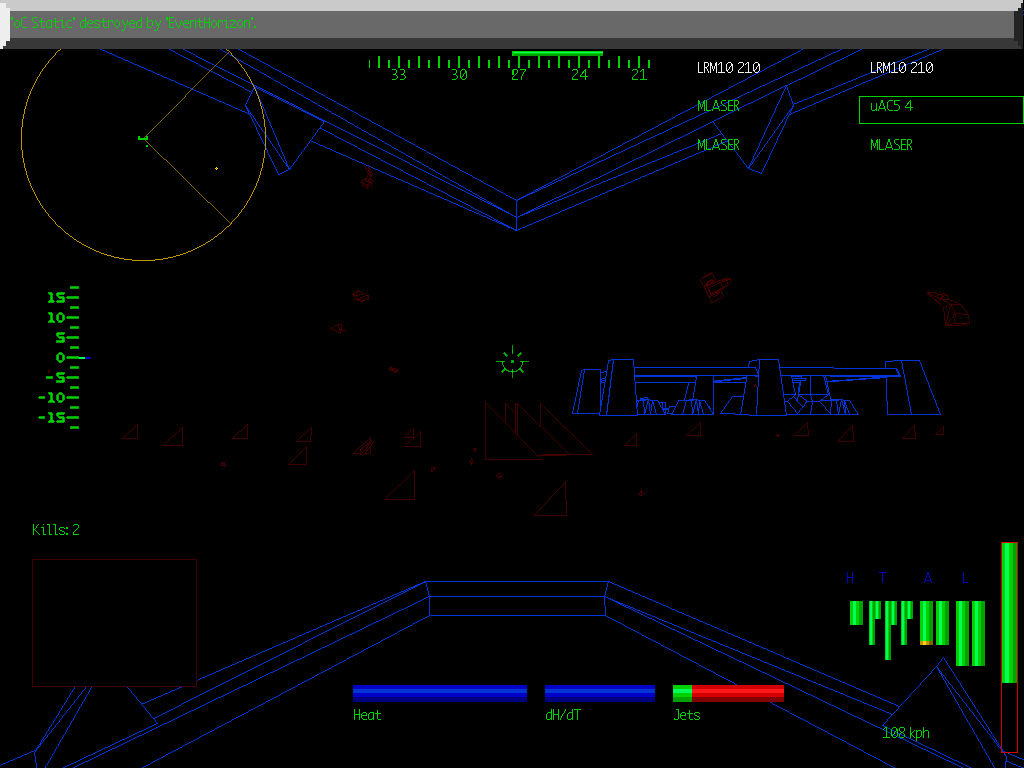Screen dimensions: 1024x768
Task: Select the top-left MLASER weapon
Action: pyautogui.click(x=718, y=106)
